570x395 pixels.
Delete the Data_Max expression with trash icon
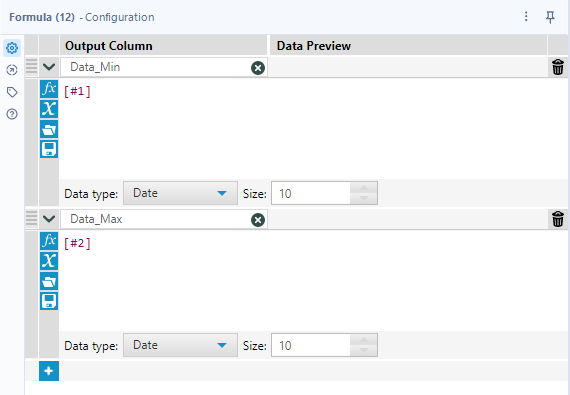[558, 219]
